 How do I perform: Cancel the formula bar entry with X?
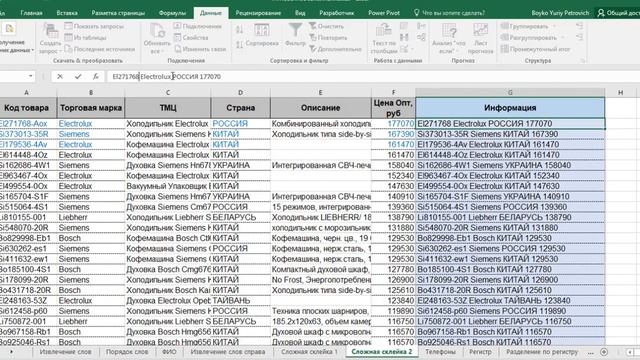[x=60, y=76]
